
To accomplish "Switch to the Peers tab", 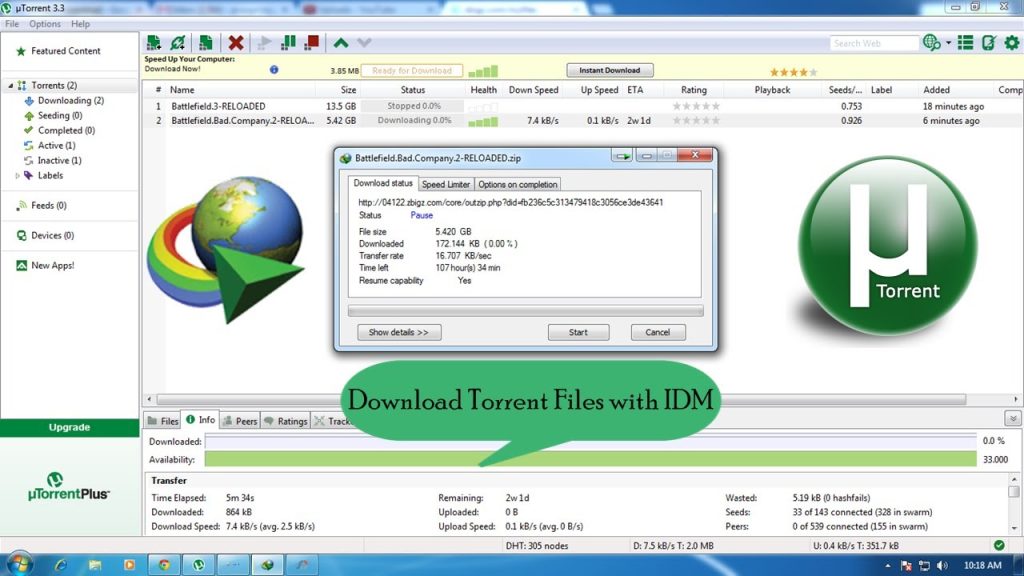I will tap(240, 420).
